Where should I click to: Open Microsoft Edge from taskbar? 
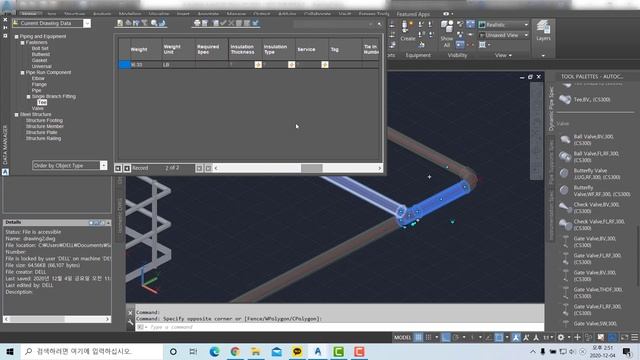214,351
